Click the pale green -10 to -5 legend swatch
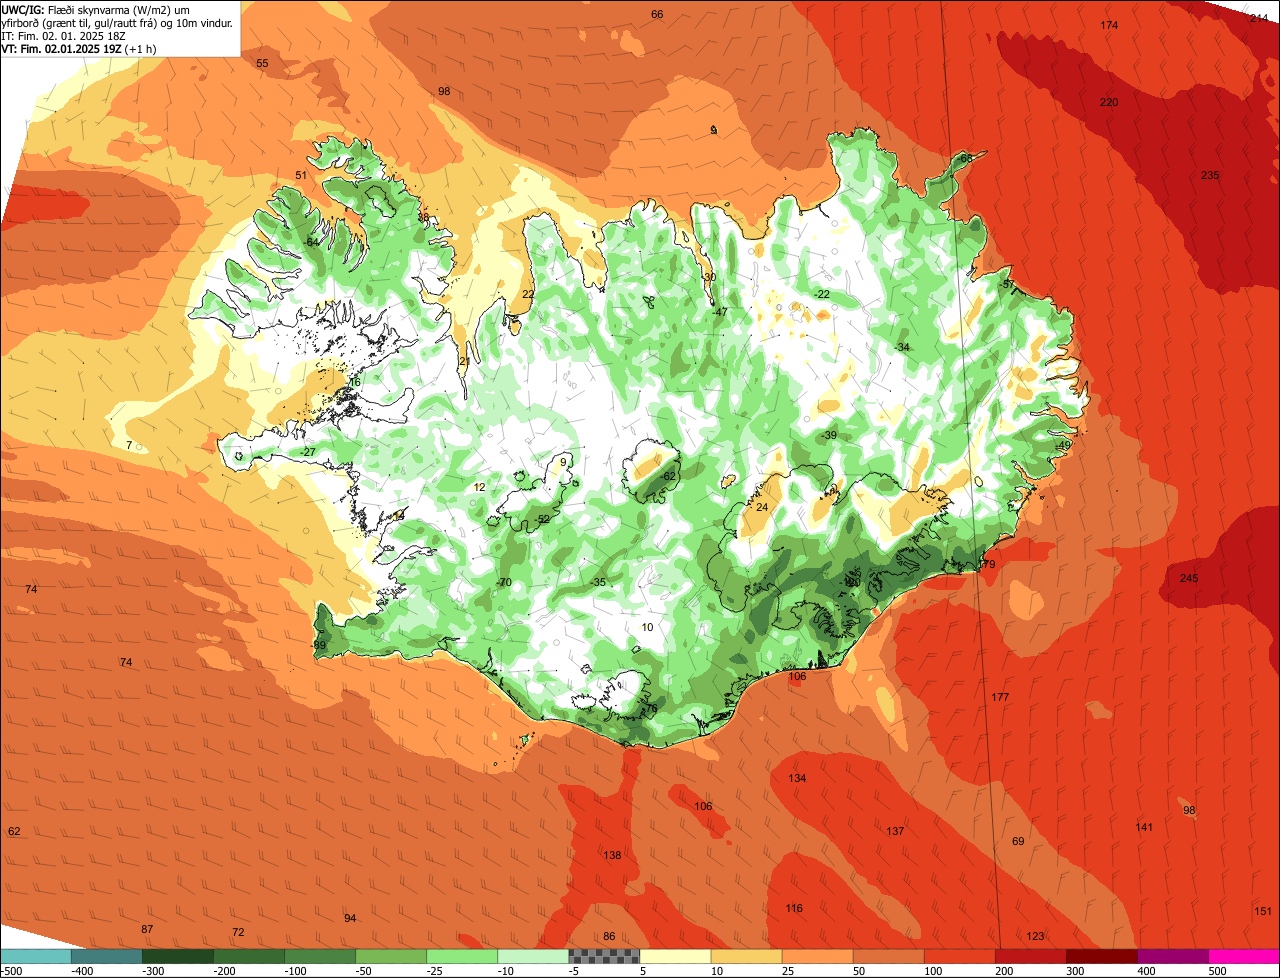Viewport: 1280px width, 978px height. pos(533,956)
